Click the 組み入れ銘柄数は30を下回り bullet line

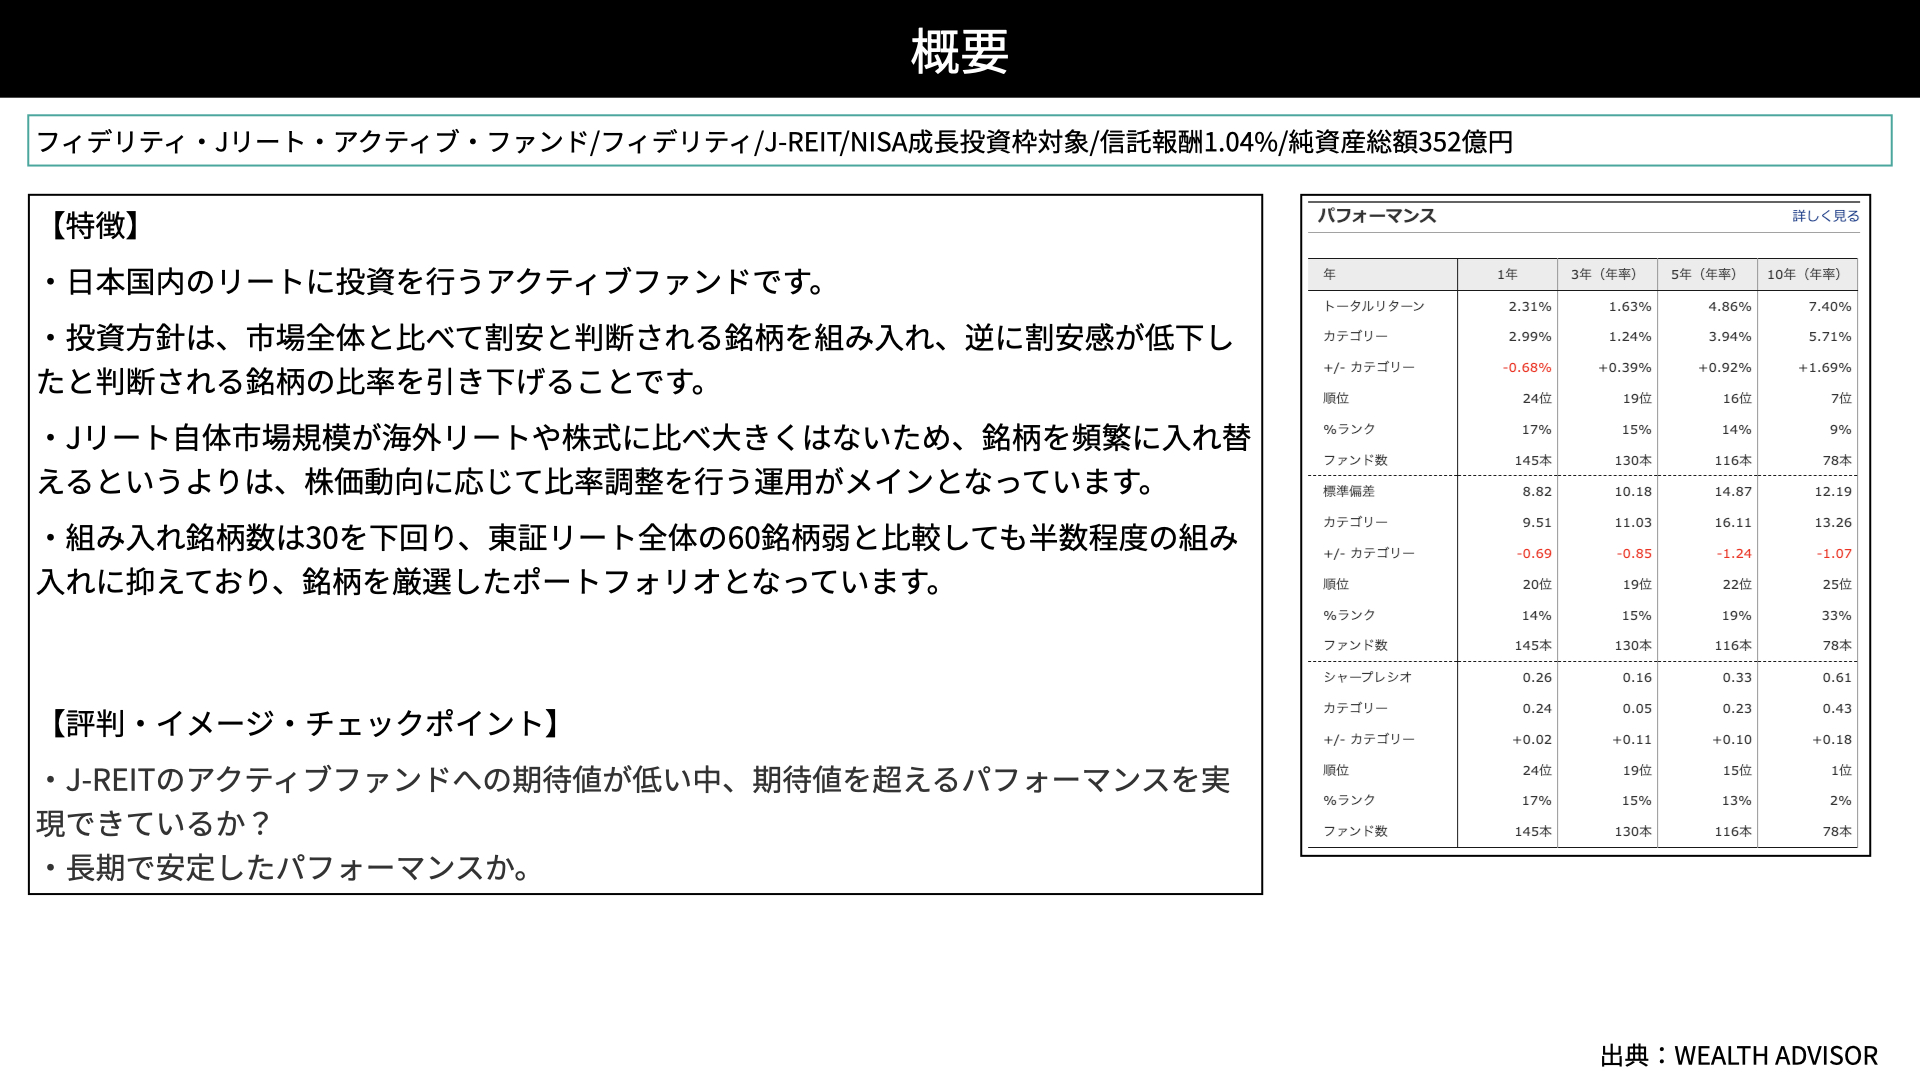638,559
